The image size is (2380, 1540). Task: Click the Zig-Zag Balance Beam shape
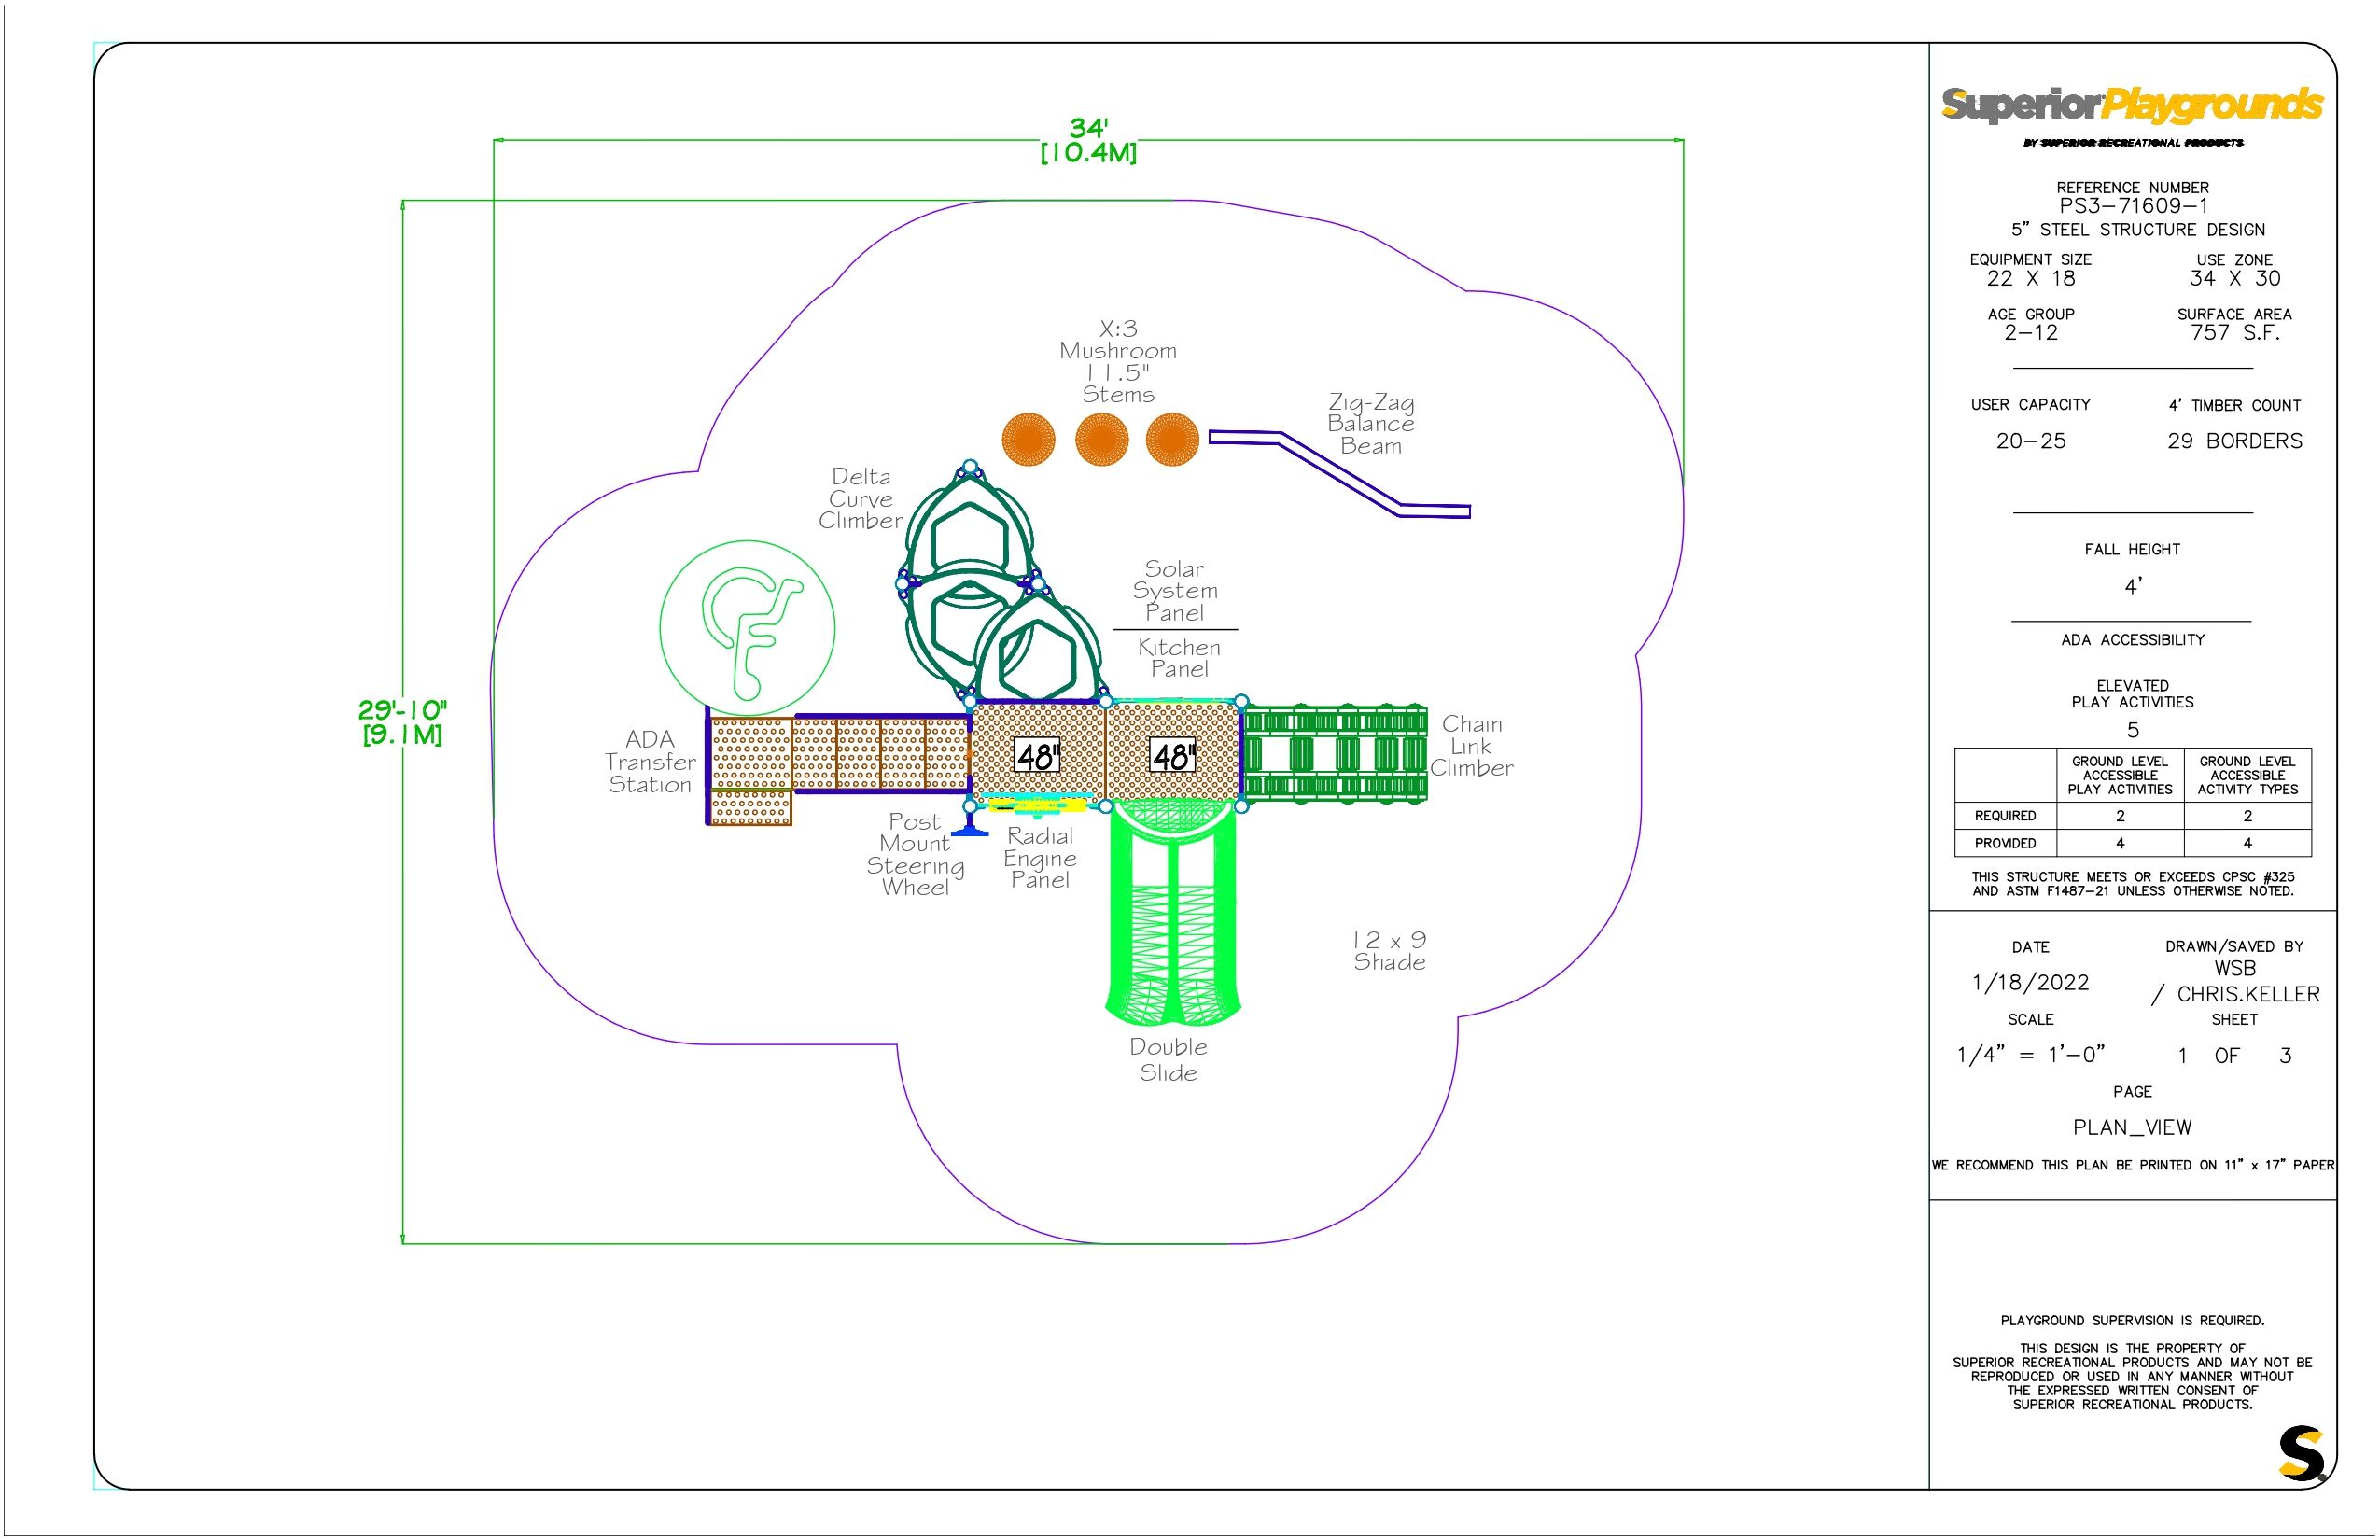pyautogui.click(x=1340, y=473)
